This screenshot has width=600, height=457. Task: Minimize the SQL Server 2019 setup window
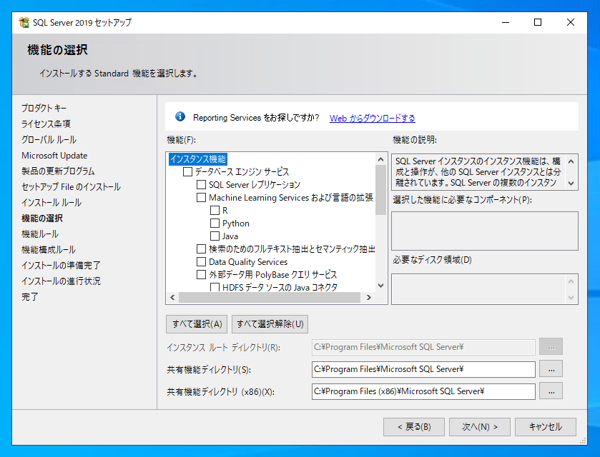coord(505,23)
